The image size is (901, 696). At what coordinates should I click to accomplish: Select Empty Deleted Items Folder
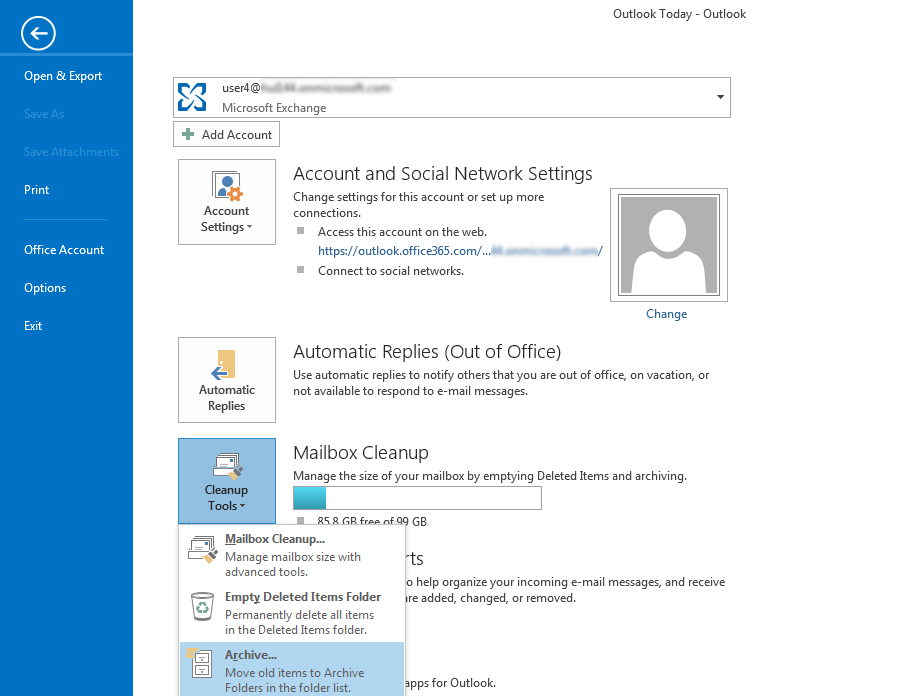[292, 613]
